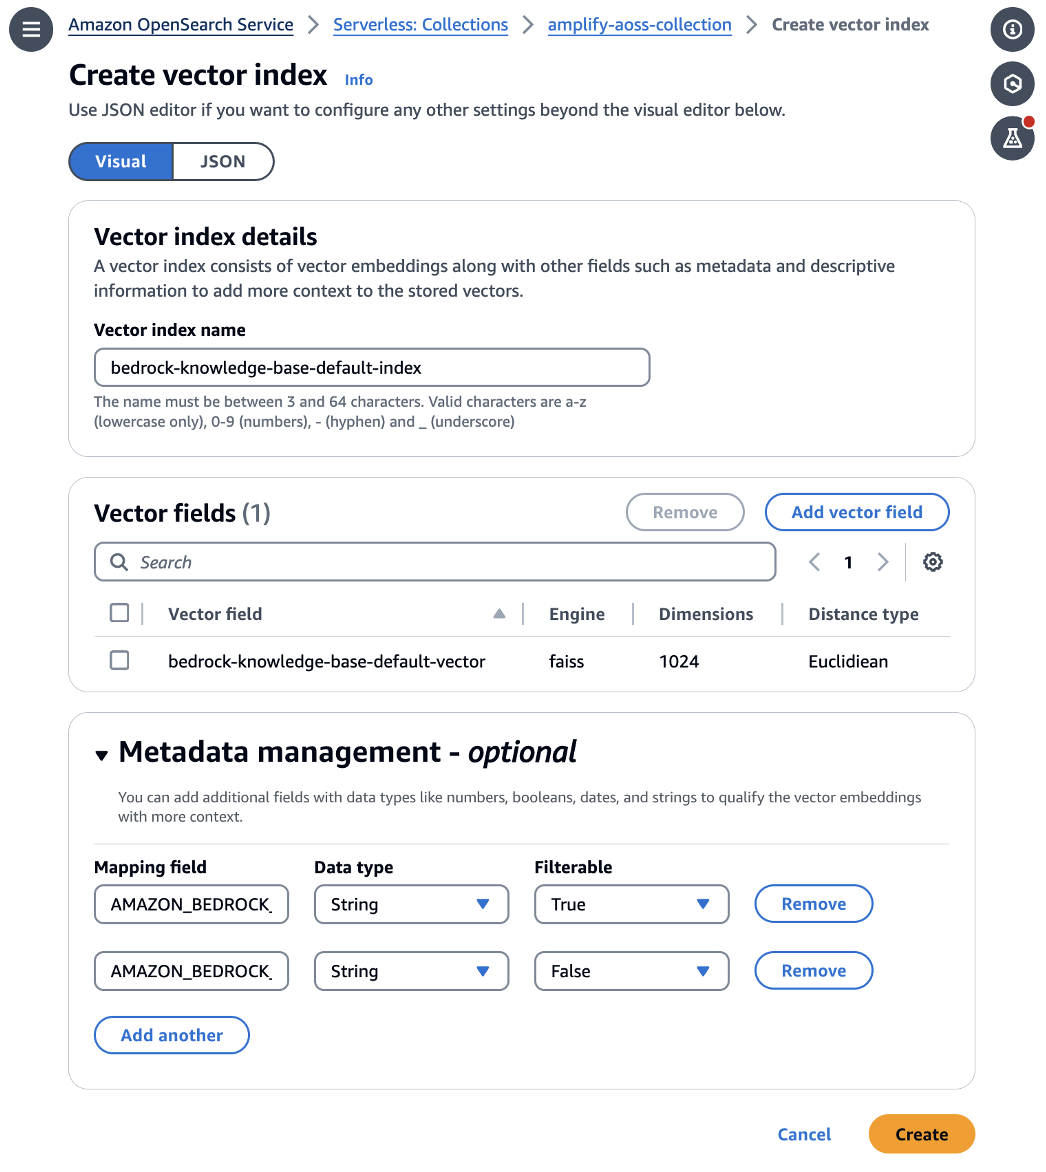Collapse the Metadata management section
The width and height of the screenshot is (1046, 1172).
tap(101, 757)
